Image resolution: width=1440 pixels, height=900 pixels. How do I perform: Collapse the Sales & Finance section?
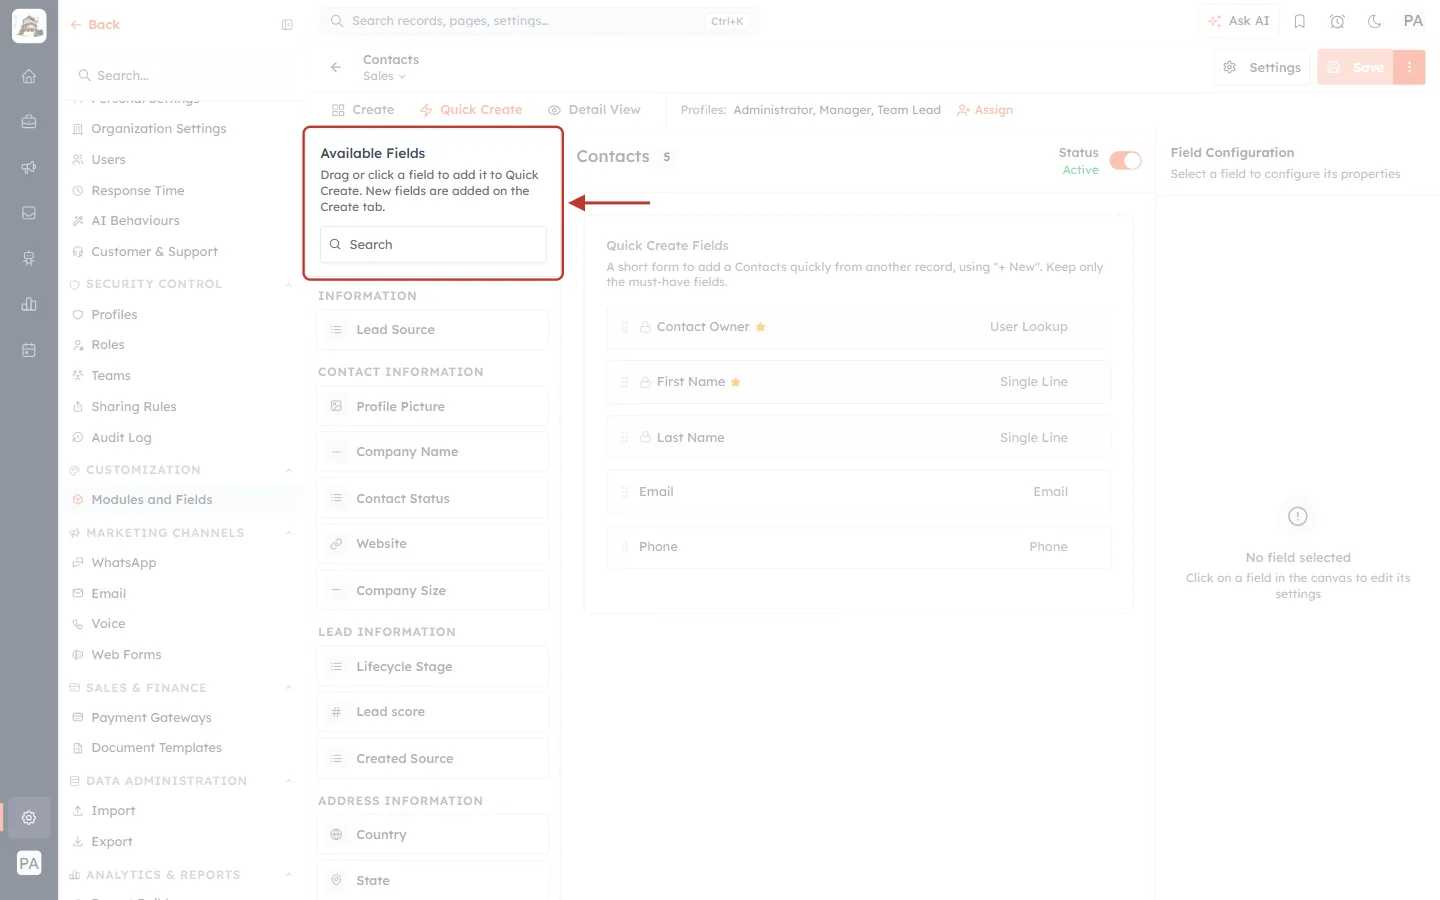click(289, 688)
